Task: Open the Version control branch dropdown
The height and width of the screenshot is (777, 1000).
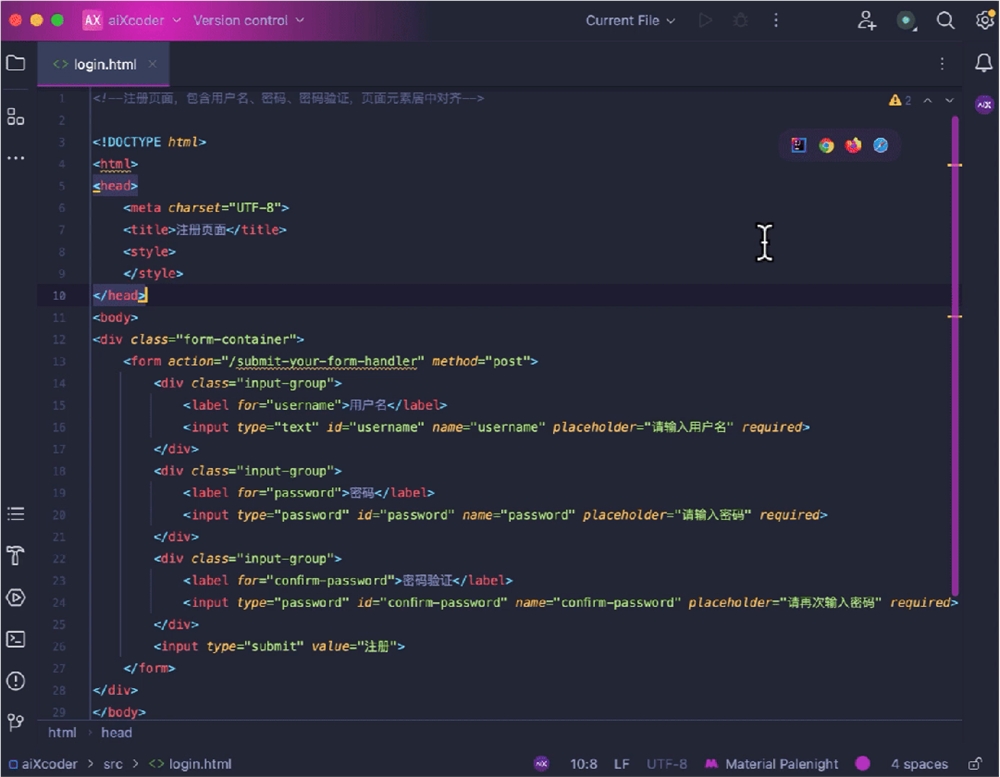Action: coord(248,20)
